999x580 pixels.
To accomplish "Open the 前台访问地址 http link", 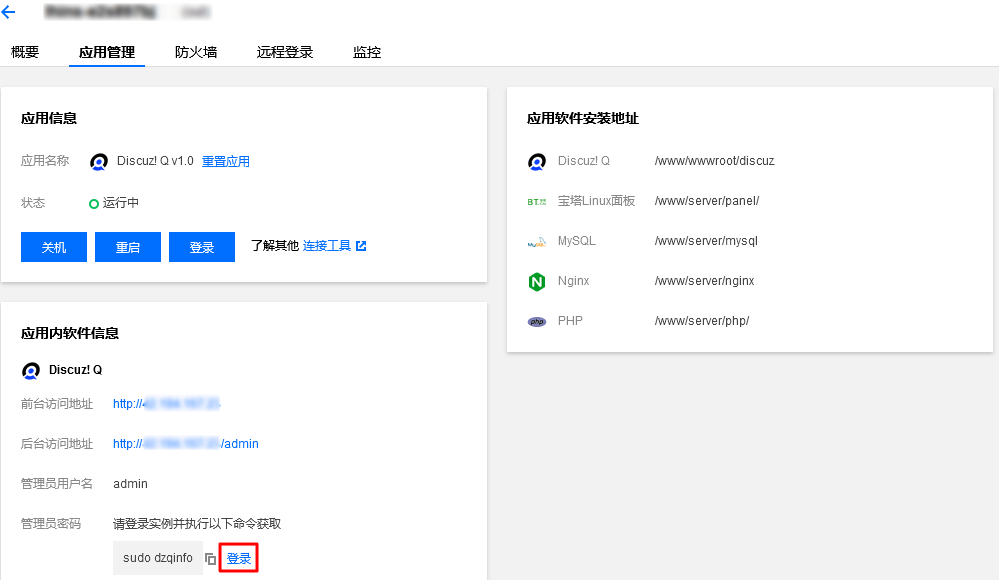I will pos(167,403).
